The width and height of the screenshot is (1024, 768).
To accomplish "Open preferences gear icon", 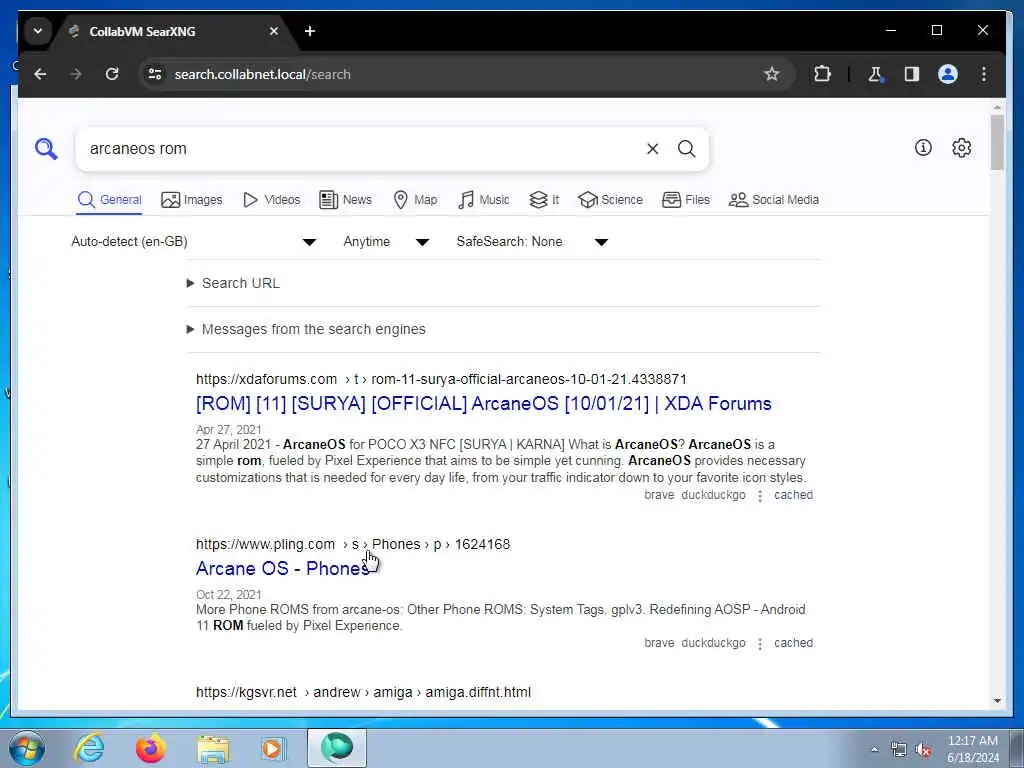I will 961,148.
